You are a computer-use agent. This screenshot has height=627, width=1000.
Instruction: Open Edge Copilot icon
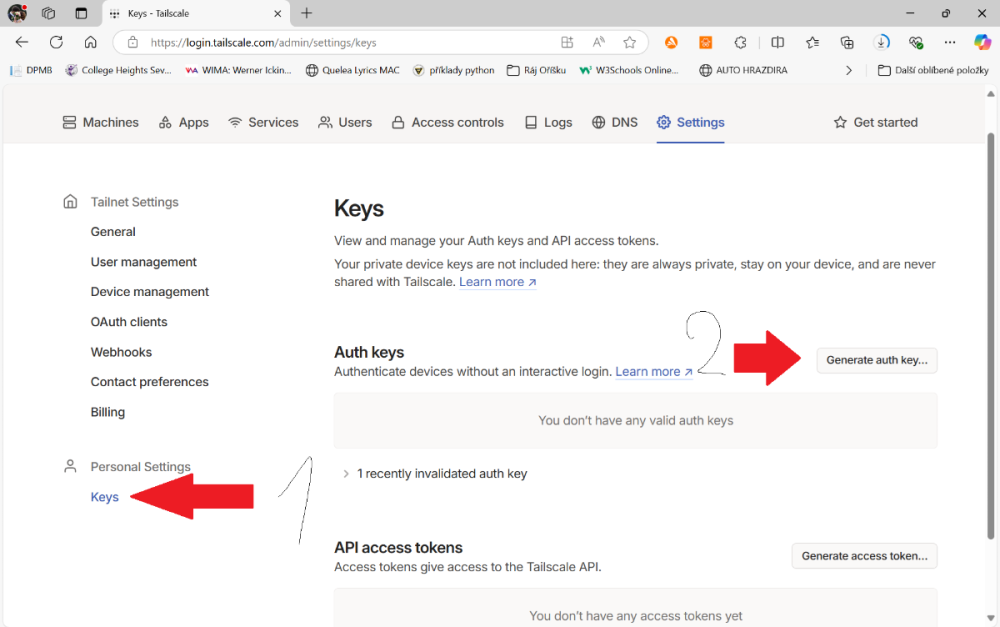982,42
